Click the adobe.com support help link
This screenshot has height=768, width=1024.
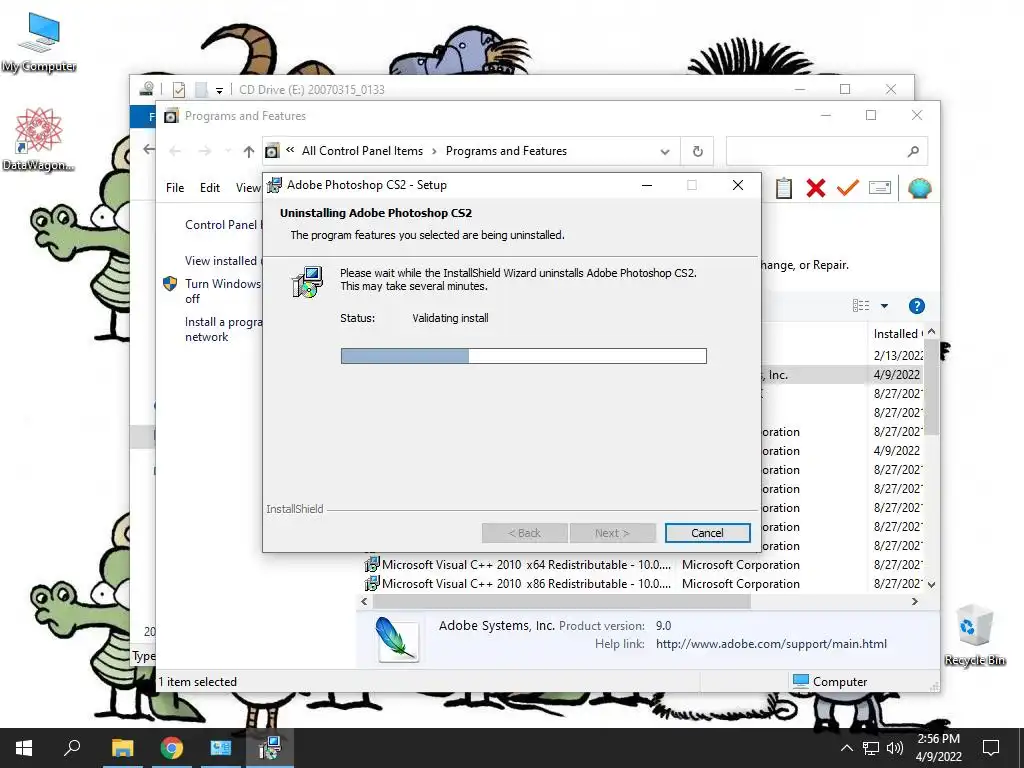(x=771, y=644)
